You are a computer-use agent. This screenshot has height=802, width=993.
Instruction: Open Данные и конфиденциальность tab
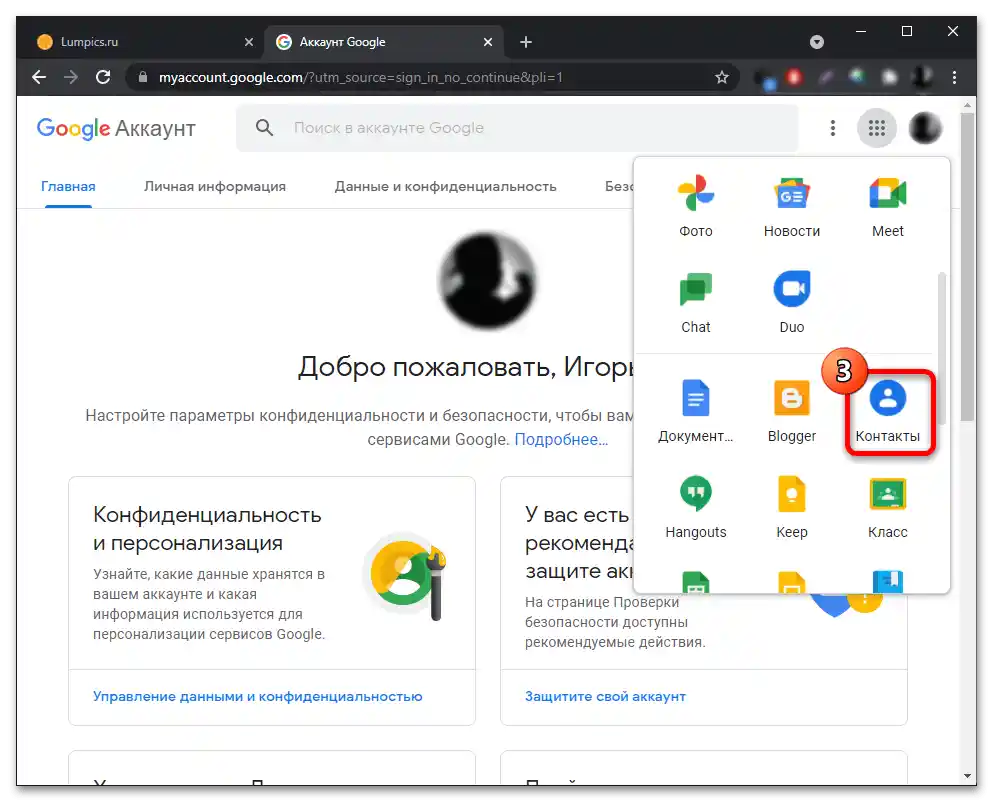coord(445,186)
